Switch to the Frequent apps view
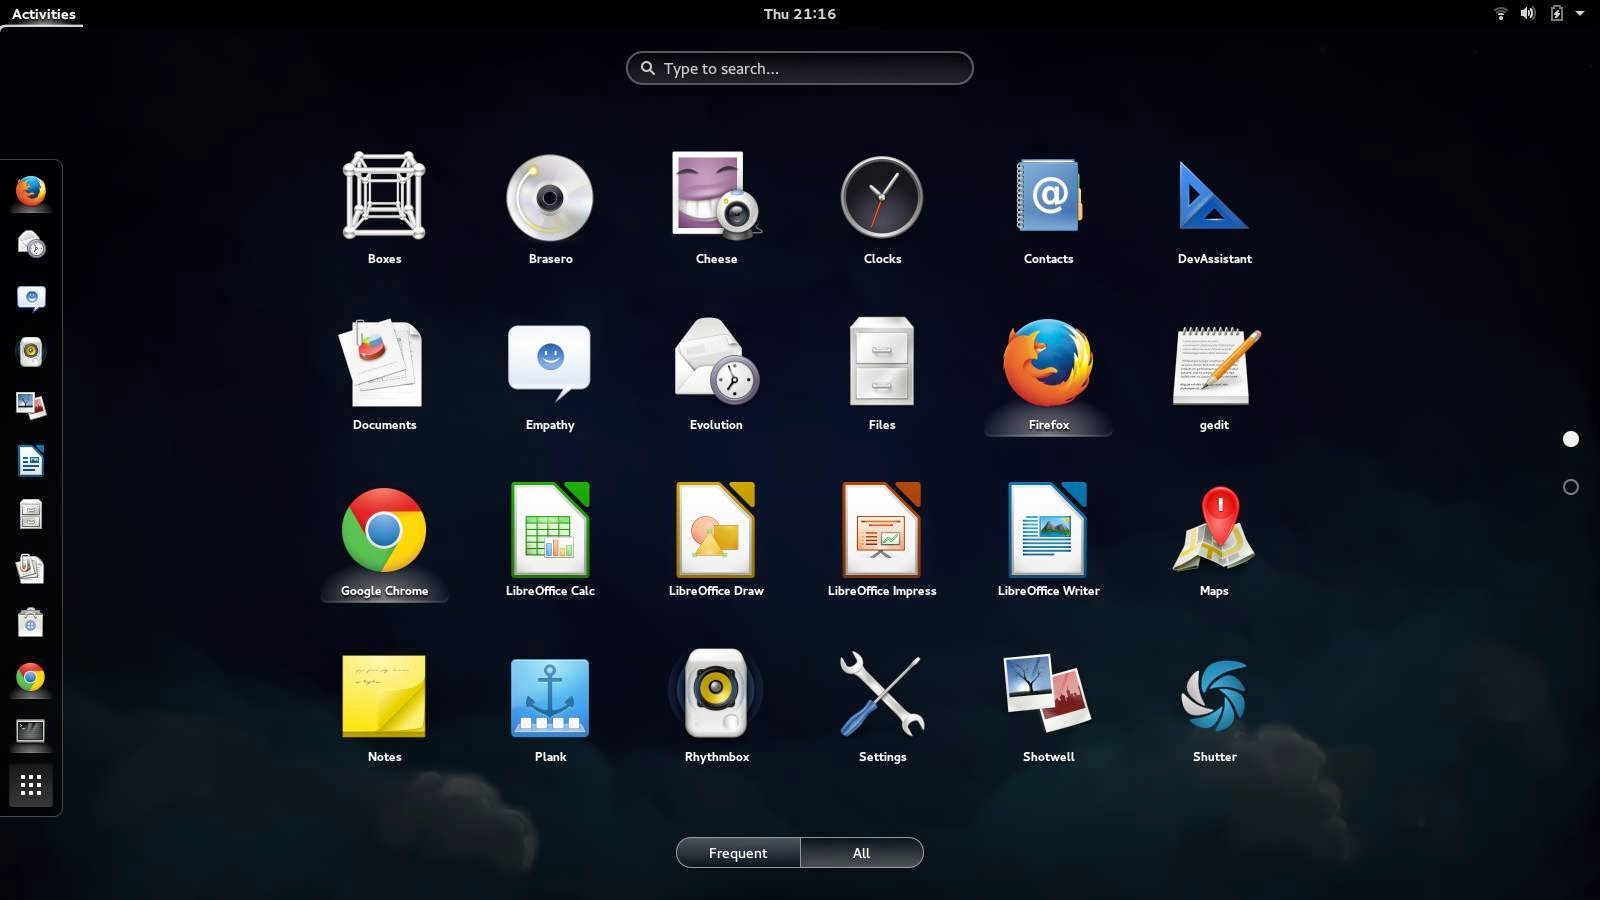The height and width of the screenshot is (900, 1600). pyautogui.click(x=737, y=852)
